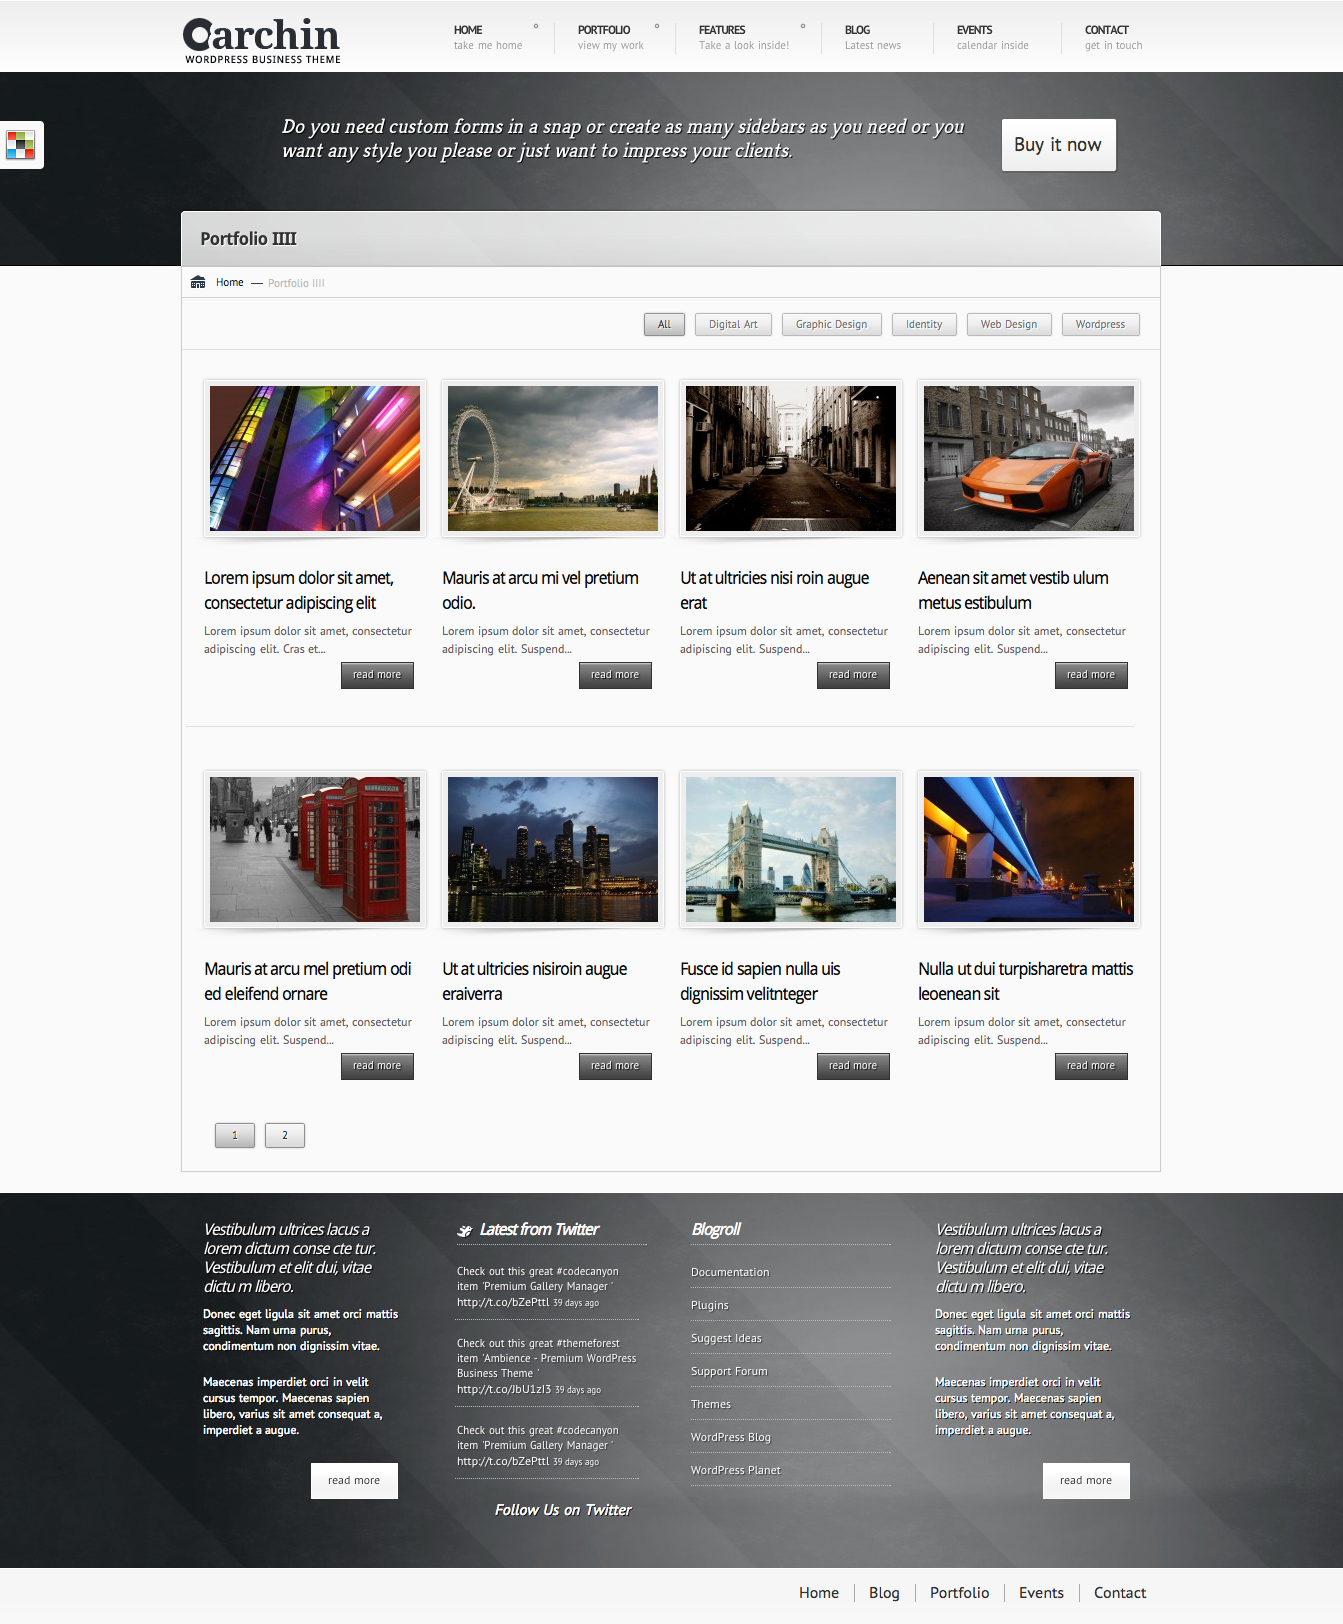Filter portfolio by Digital Art
Viewport: 1343px width, 1624px height.
733,324
